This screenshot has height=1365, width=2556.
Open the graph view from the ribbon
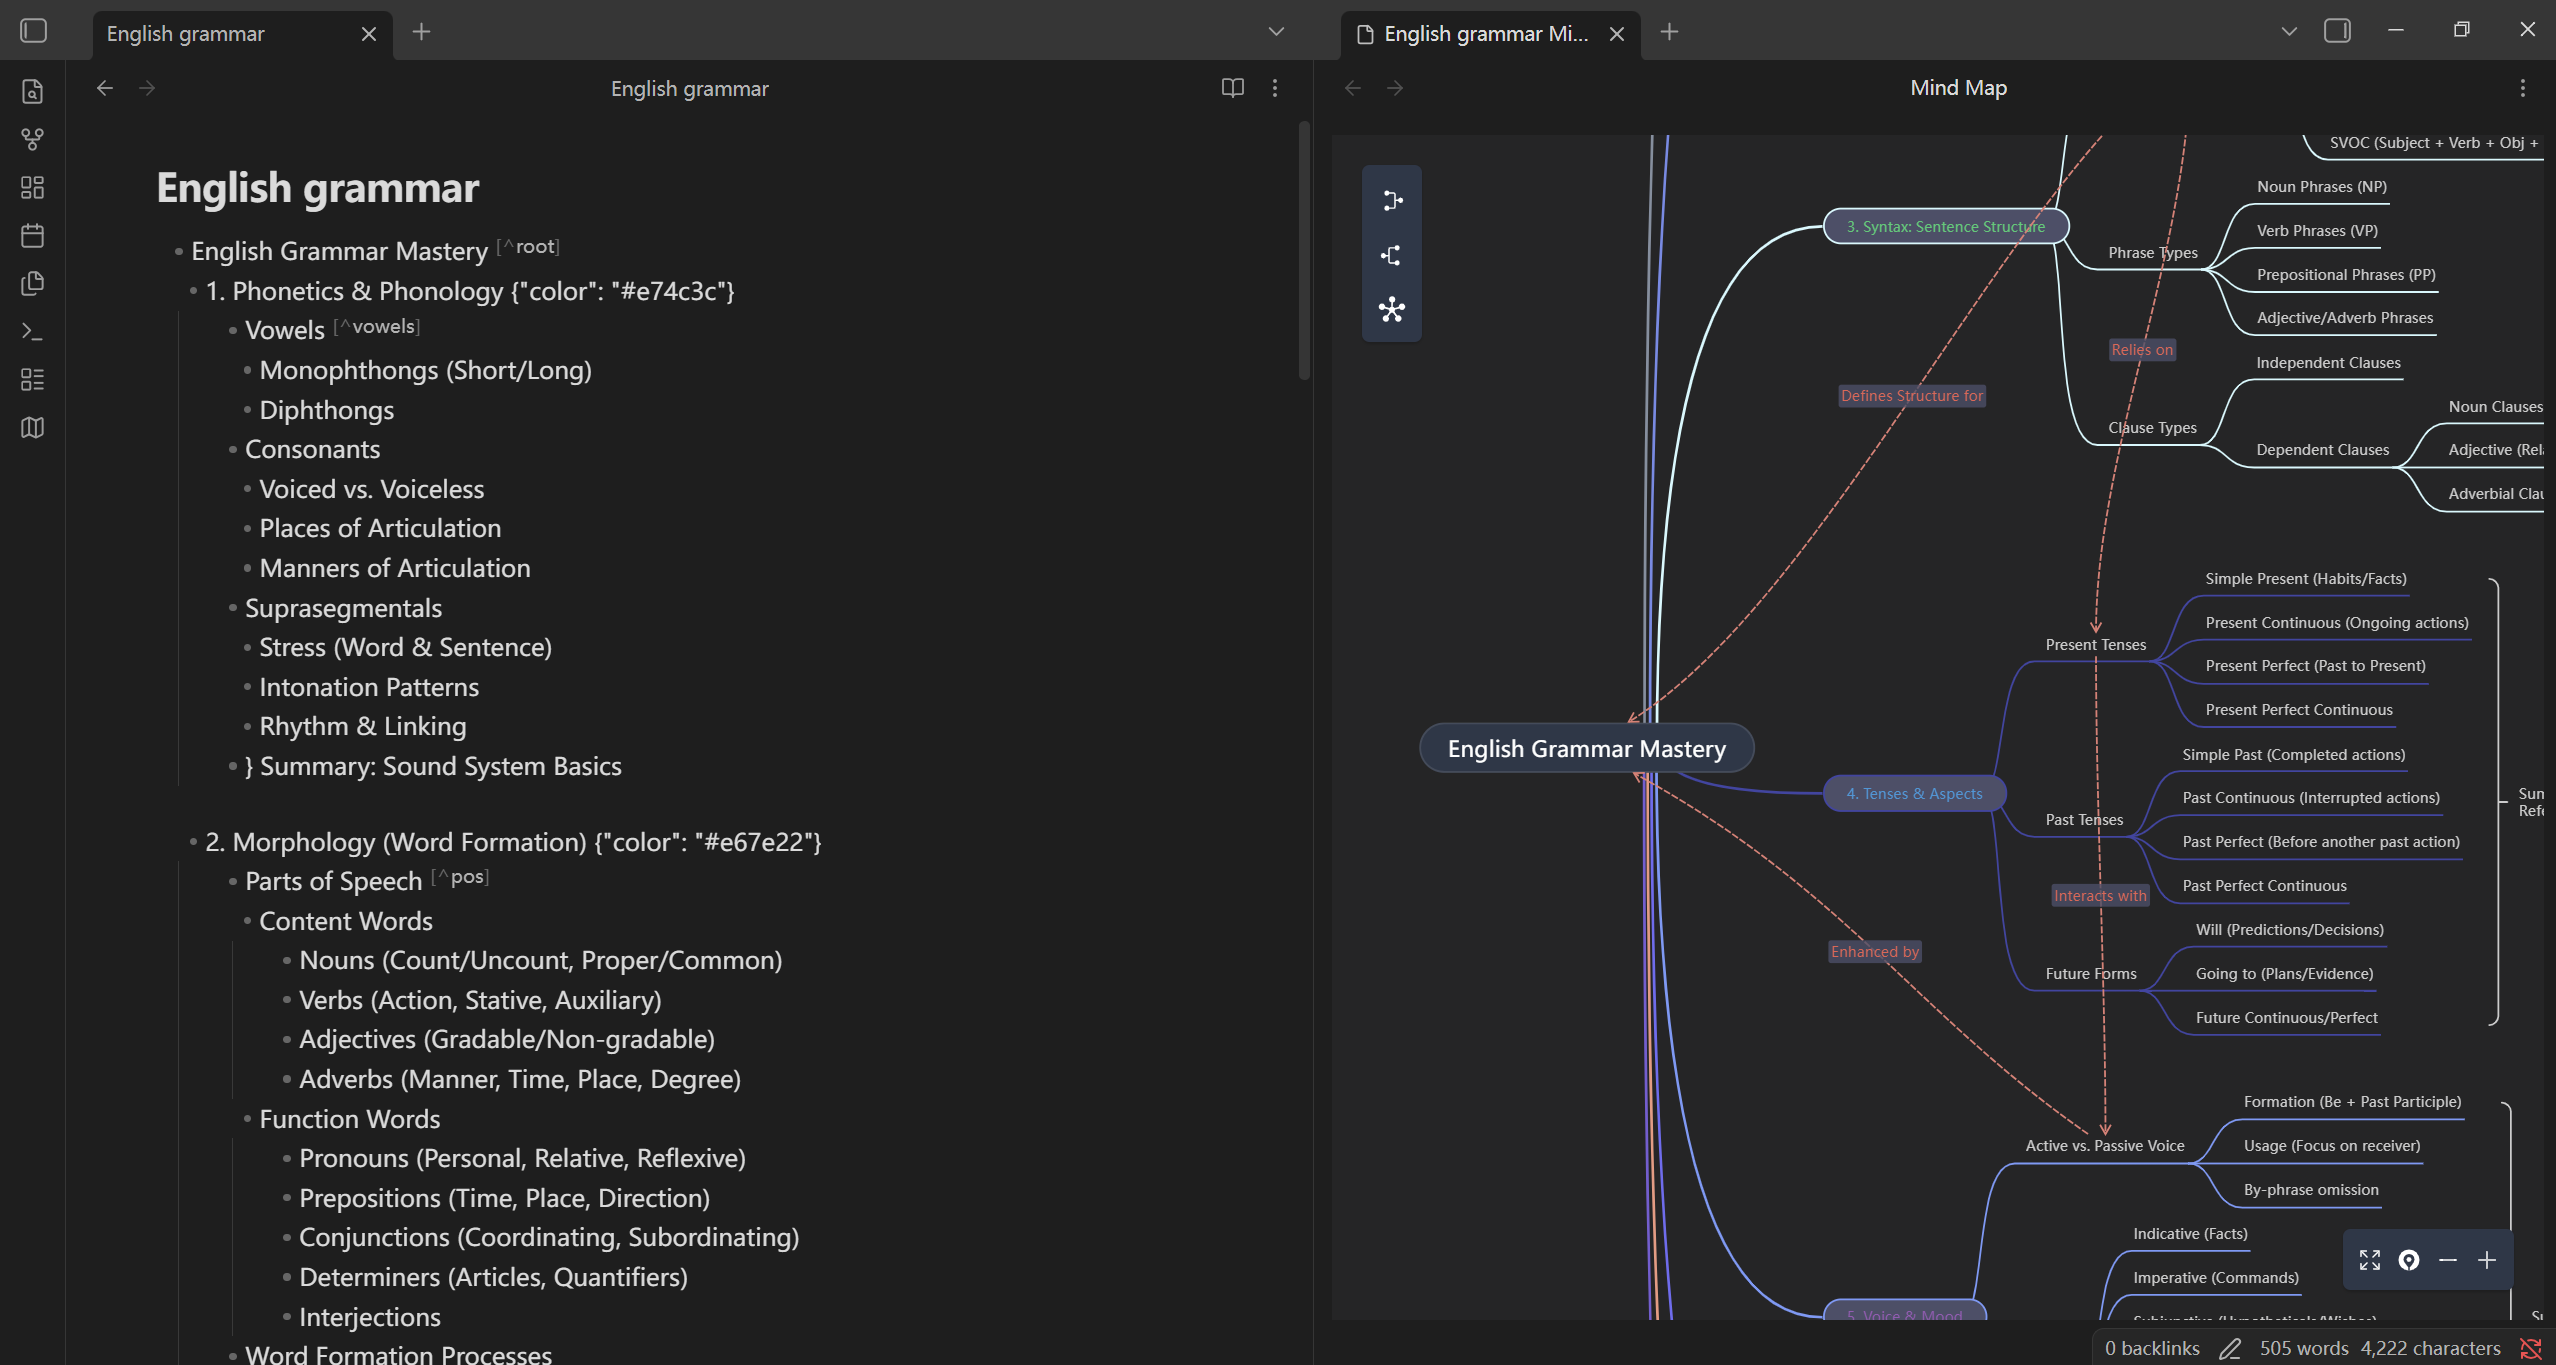32,139
